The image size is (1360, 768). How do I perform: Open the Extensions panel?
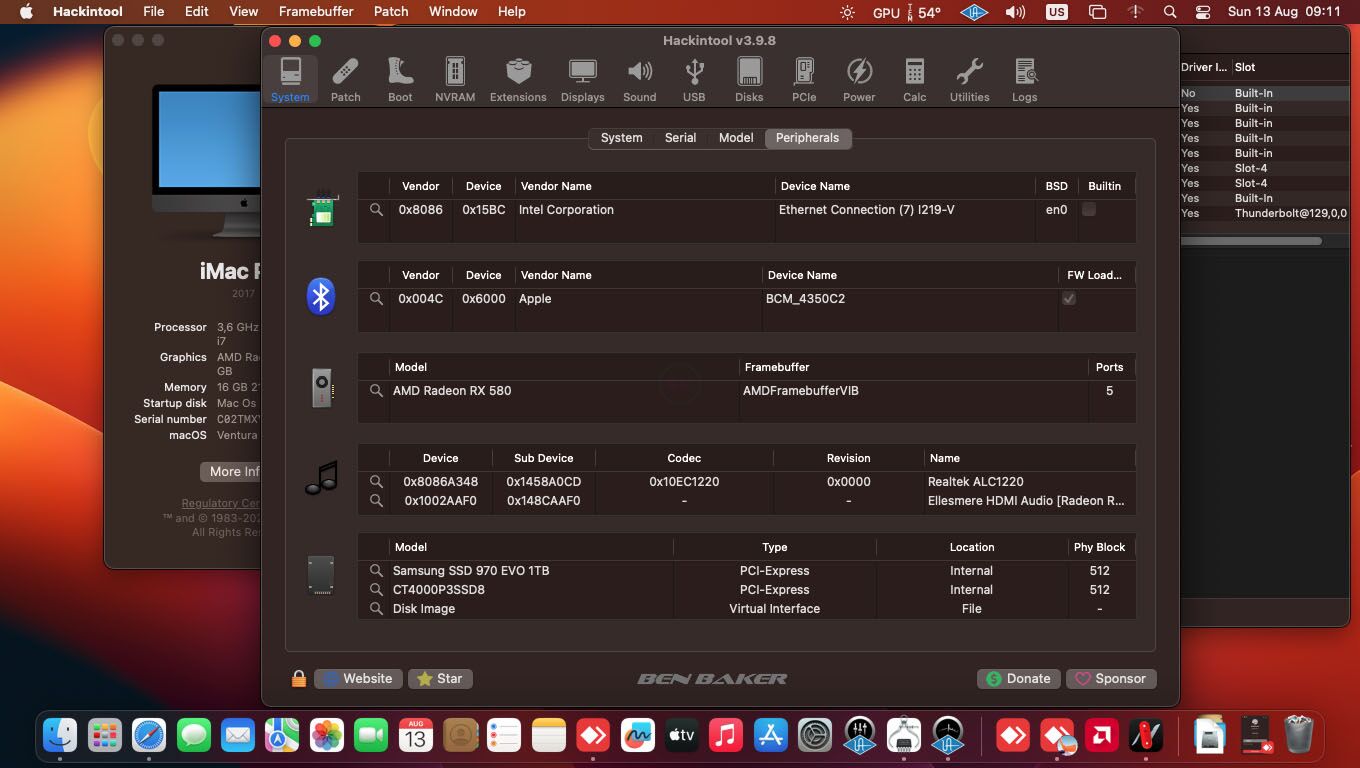tap(518, 78)
